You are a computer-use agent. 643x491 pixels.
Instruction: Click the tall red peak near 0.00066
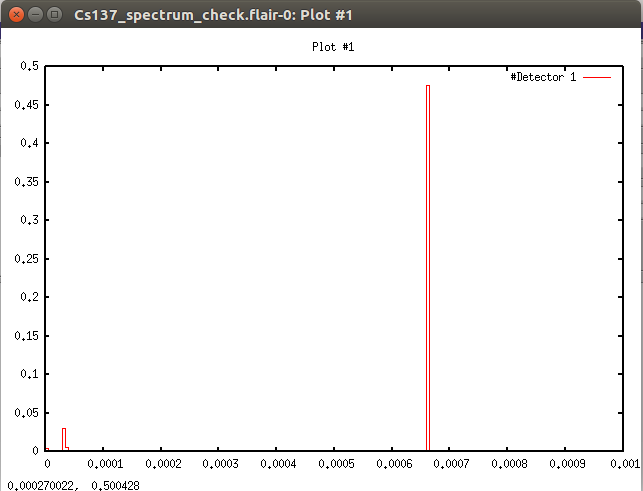click(428, 268)
